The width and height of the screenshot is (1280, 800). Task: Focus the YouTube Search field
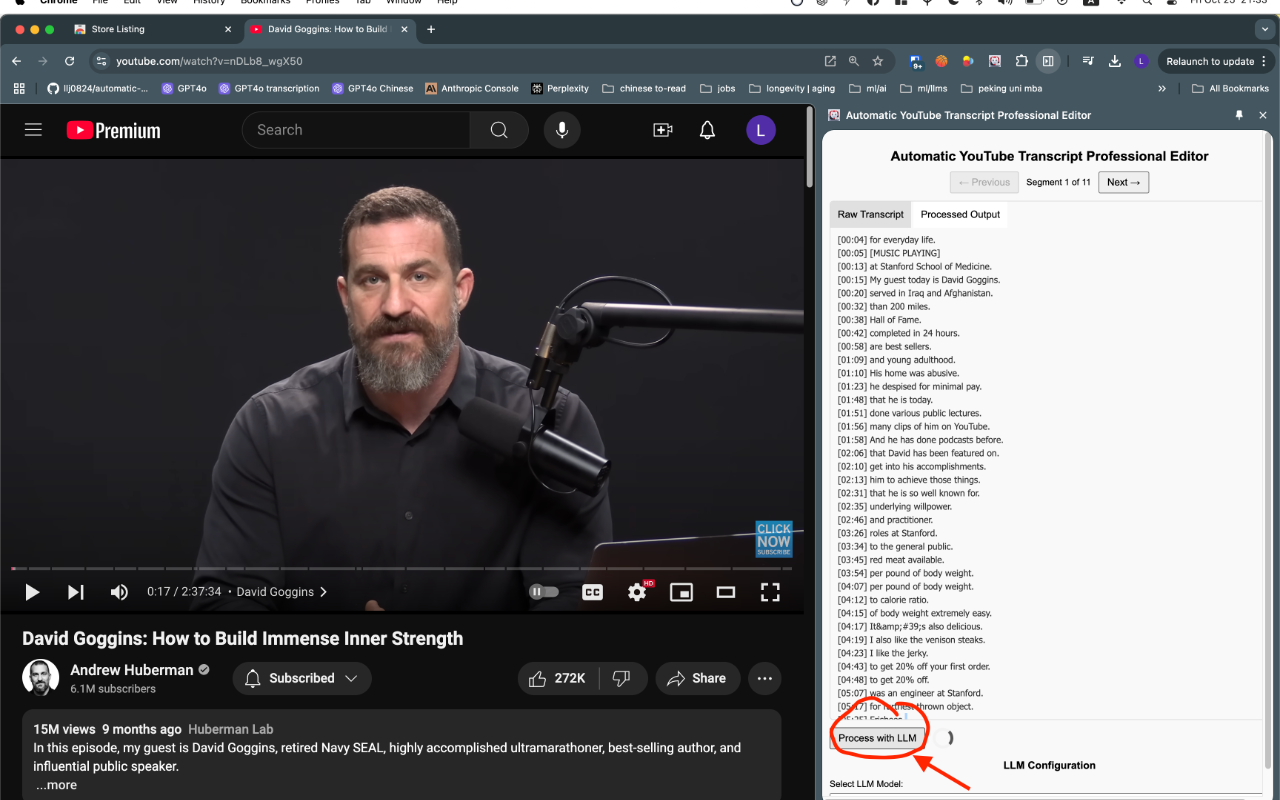point(356,130)
